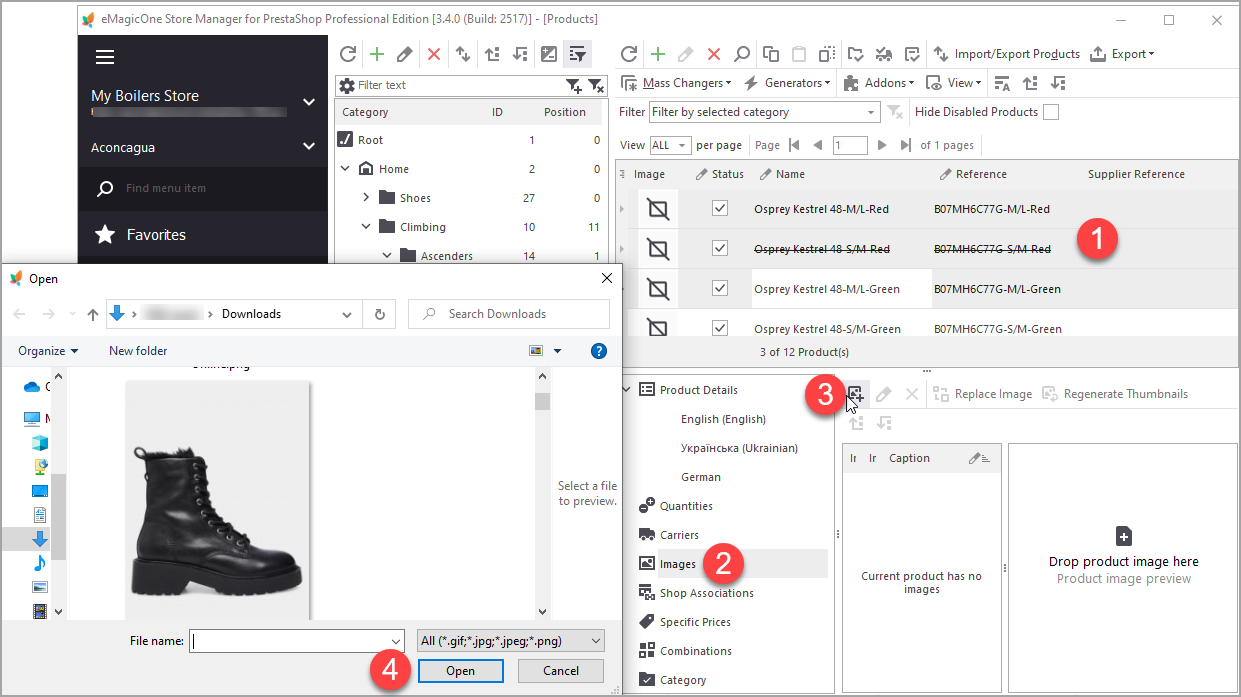
Task: Expand My Boilers Store dropdown
Action: (309, 102)
